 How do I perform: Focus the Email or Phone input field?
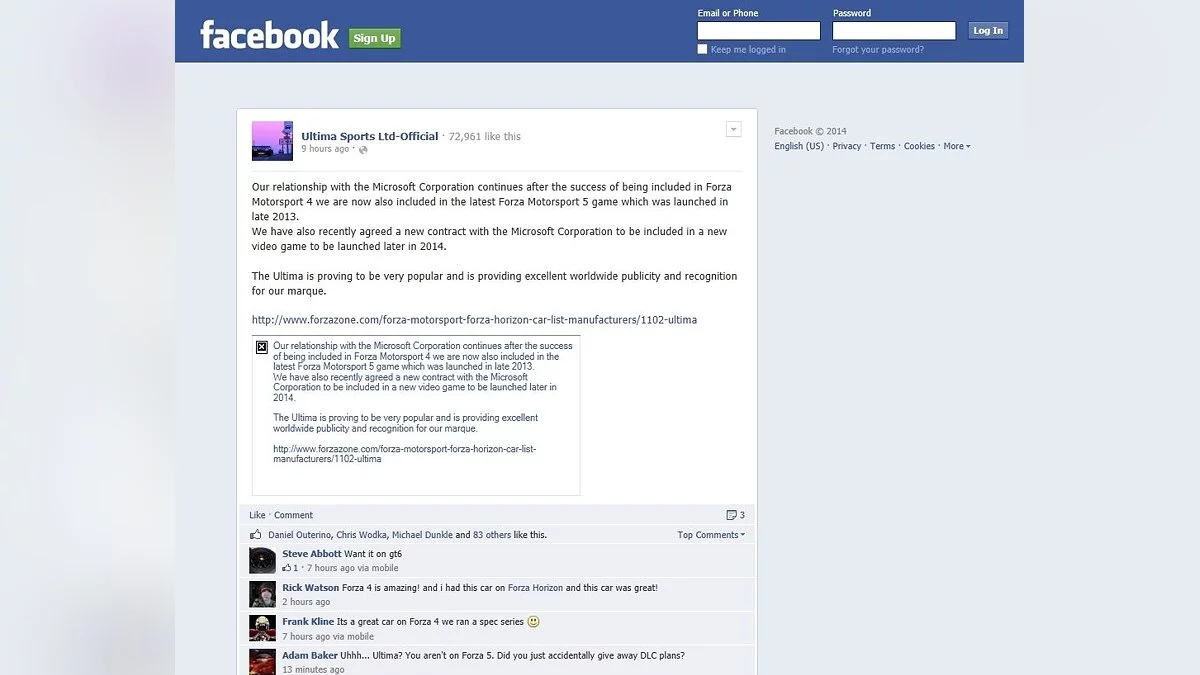(759, 31)
